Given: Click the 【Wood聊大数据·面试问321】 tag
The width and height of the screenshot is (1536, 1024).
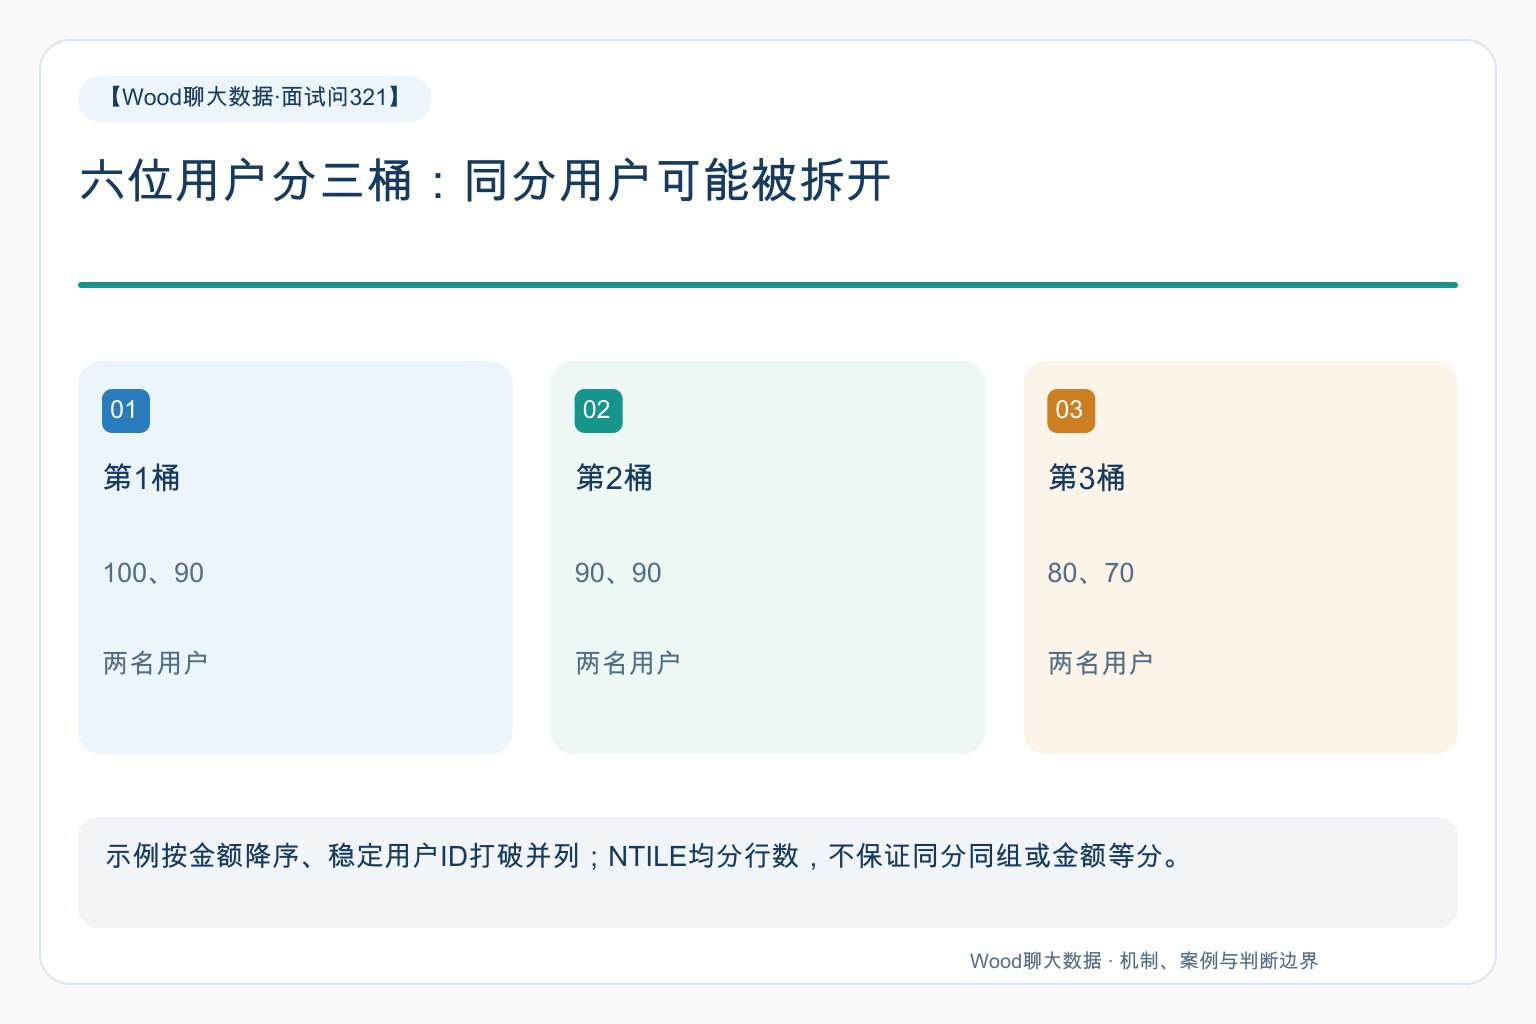Looking at the screenshot, I should [x=255, y=98].
